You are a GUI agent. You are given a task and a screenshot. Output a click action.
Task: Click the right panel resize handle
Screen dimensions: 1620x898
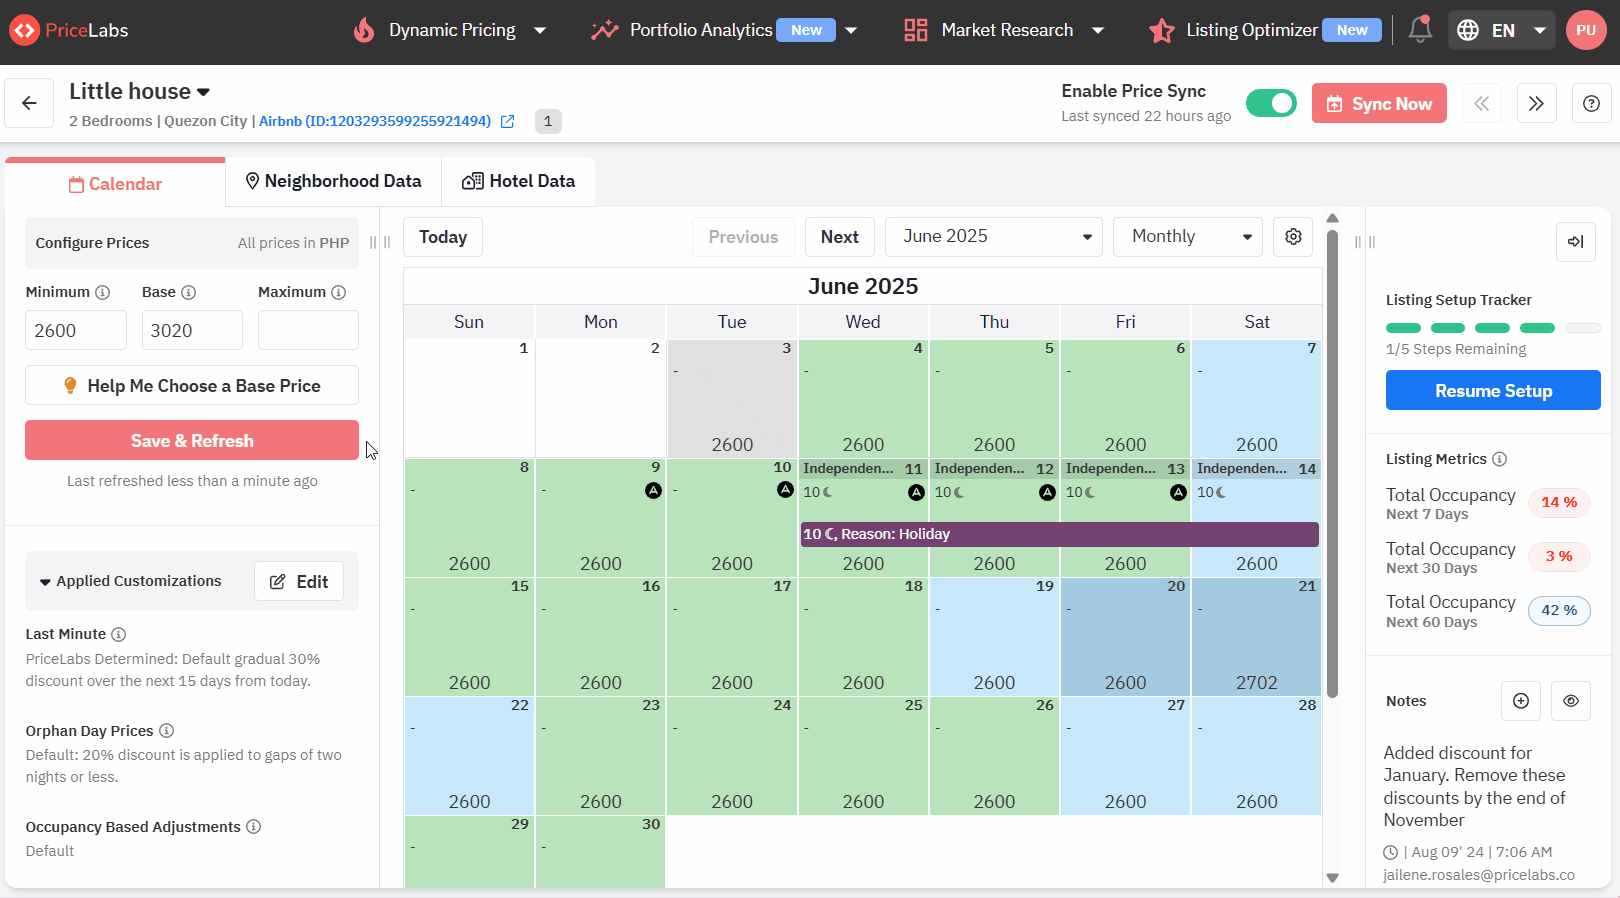1365,242
